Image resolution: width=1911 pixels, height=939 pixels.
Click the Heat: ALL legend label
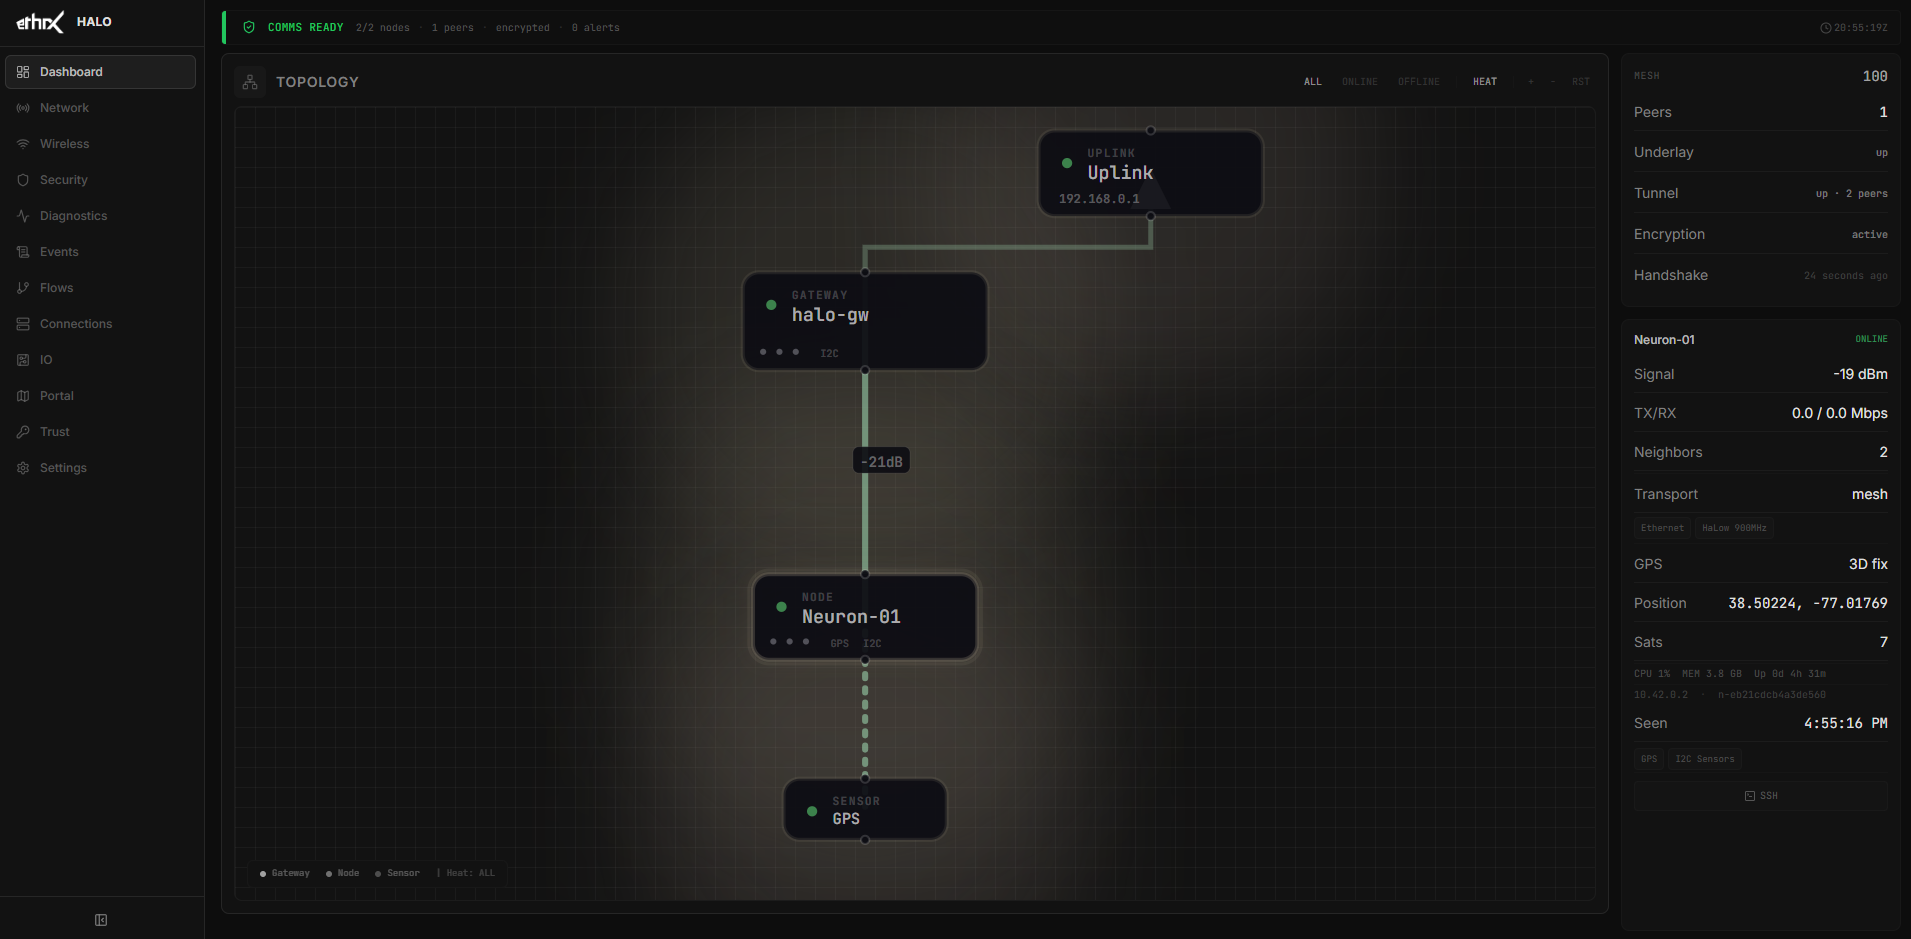471,873
